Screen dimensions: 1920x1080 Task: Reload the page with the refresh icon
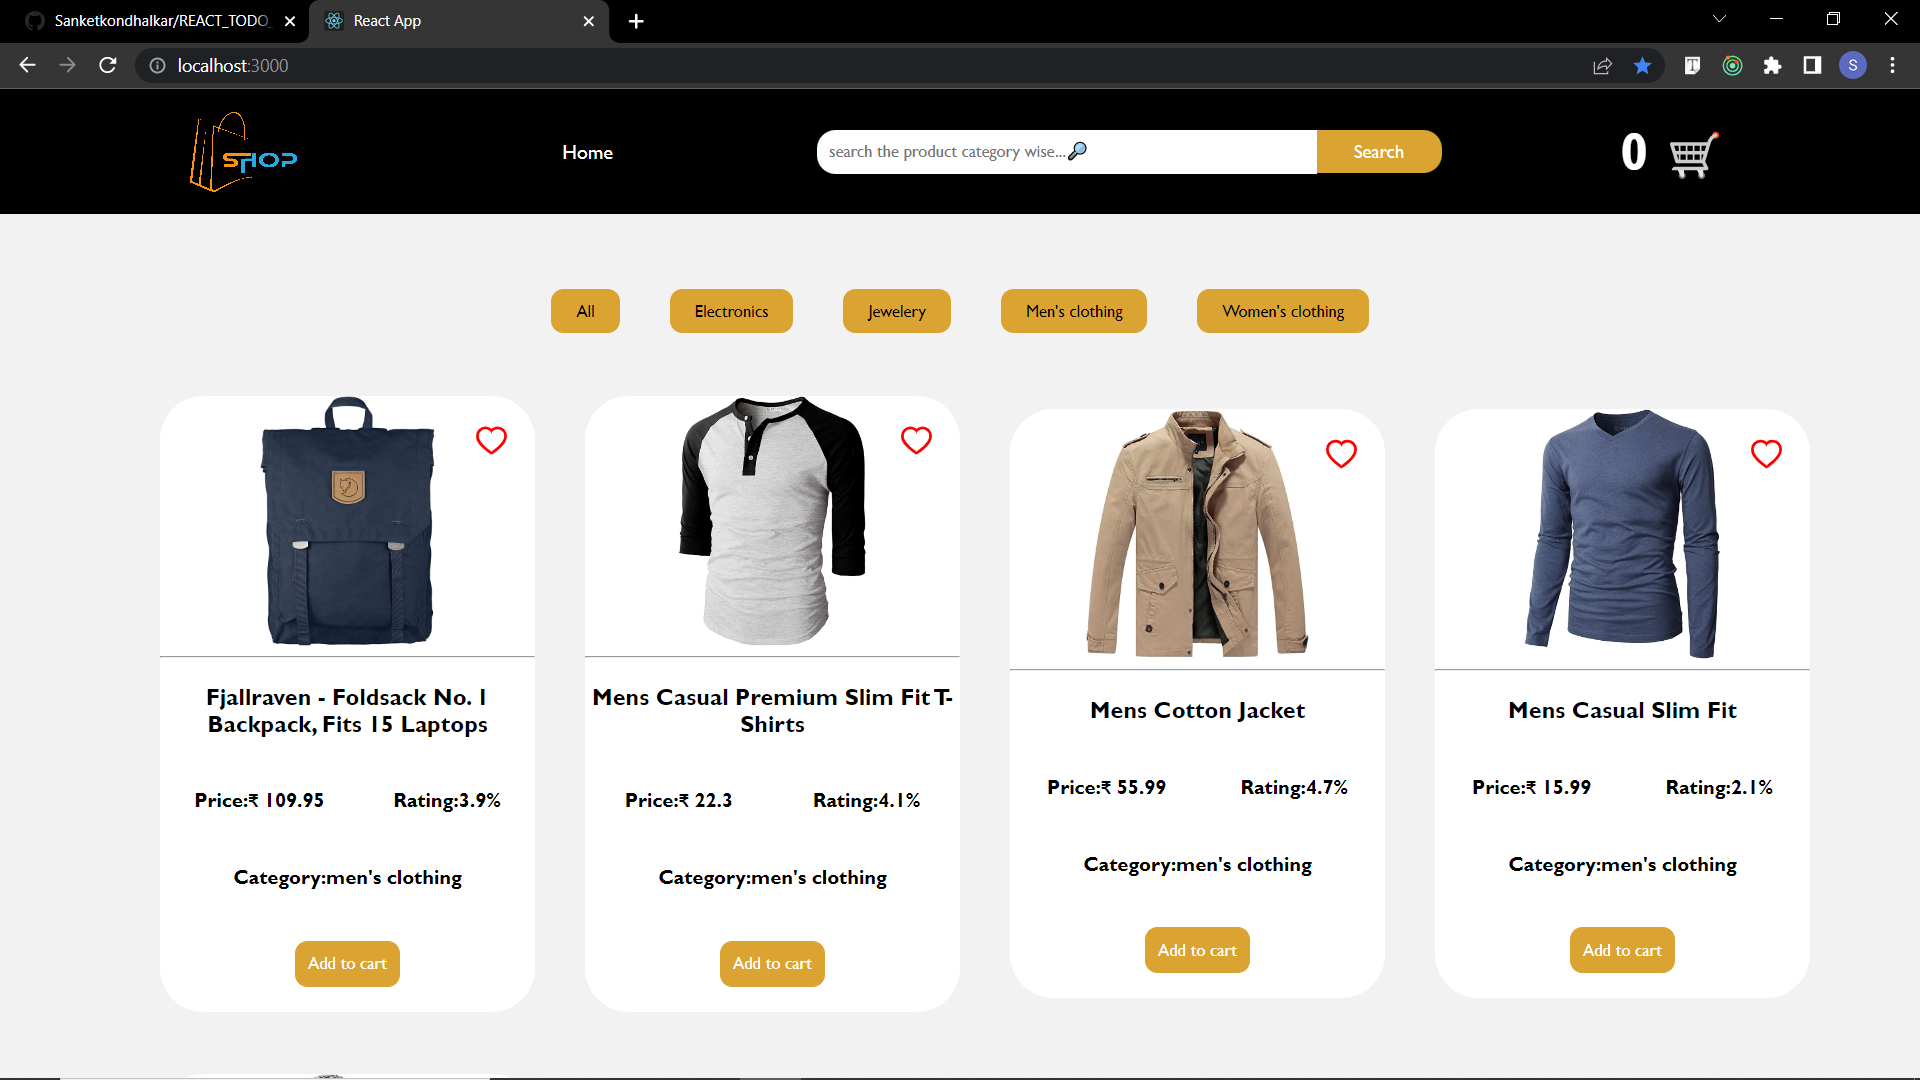point(107,65)
